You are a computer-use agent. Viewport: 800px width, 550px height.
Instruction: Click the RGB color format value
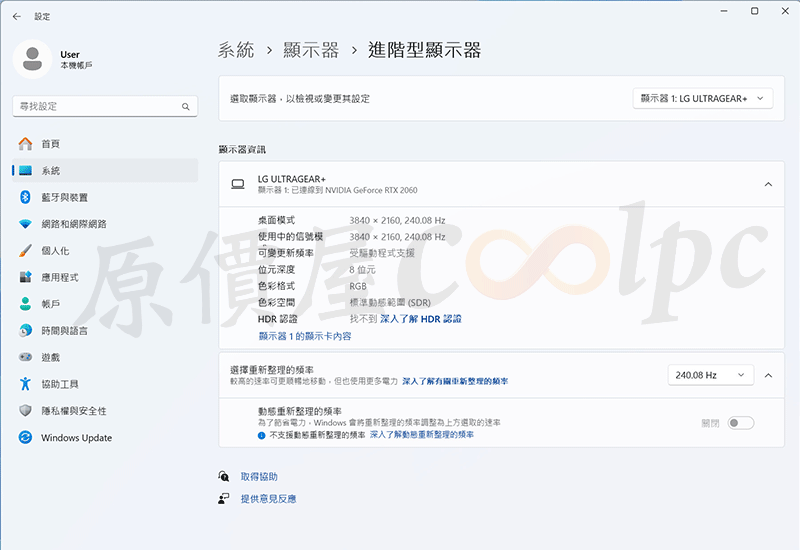(358, 286)
